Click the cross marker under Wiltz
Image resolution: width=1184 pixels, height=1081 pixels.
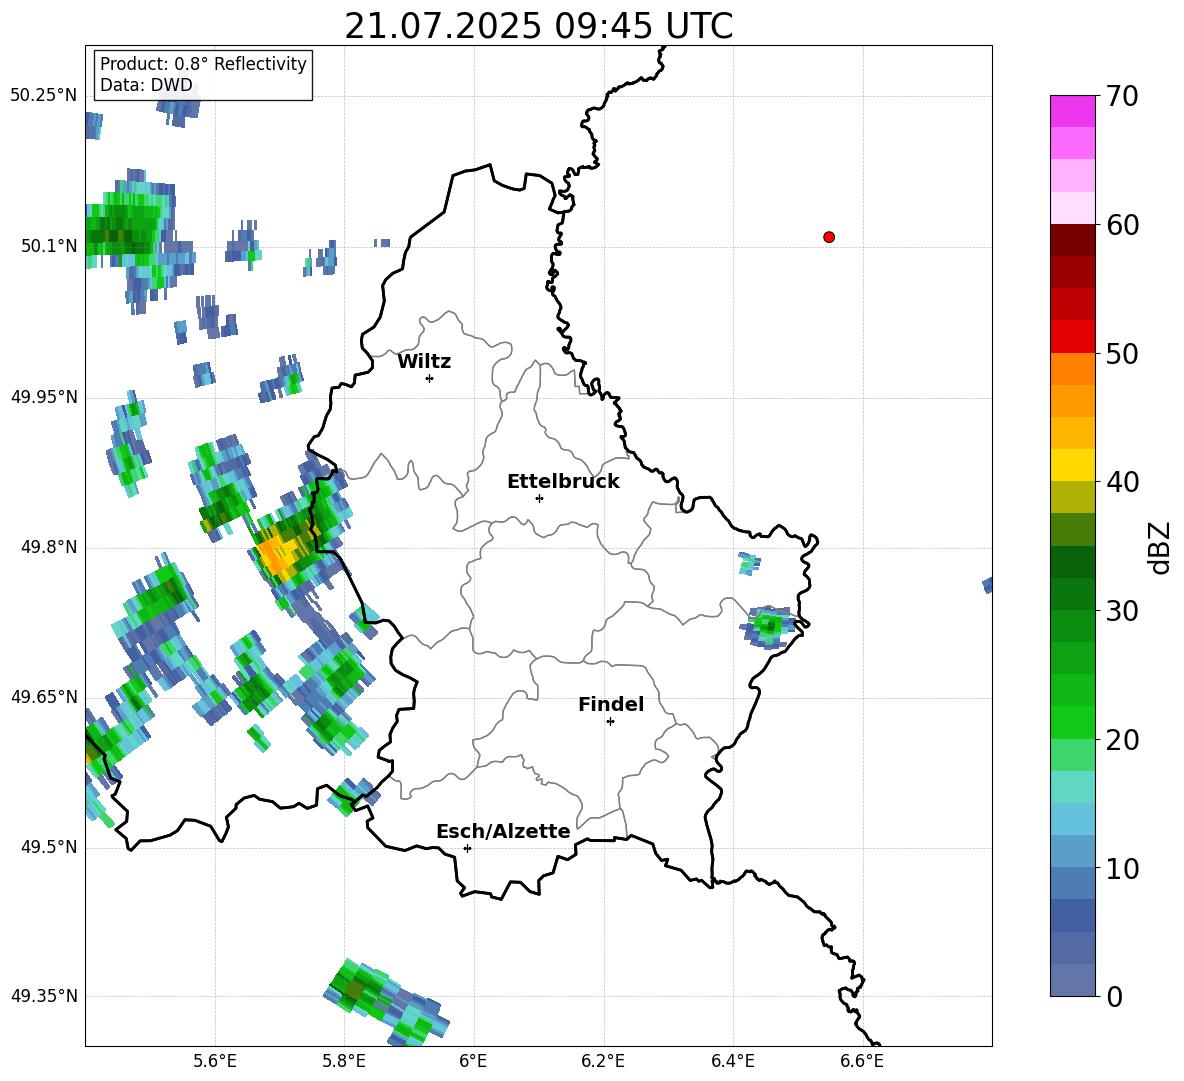(x=430, y=378)
